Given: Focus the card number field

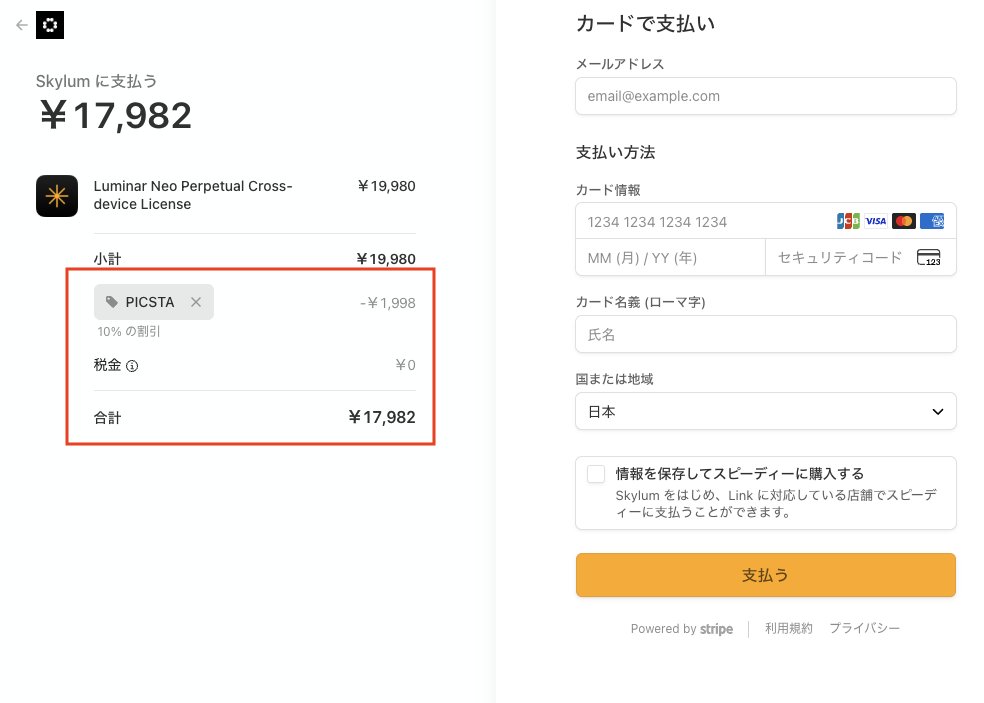Looking at the screenshot, I should coord(700,221).
